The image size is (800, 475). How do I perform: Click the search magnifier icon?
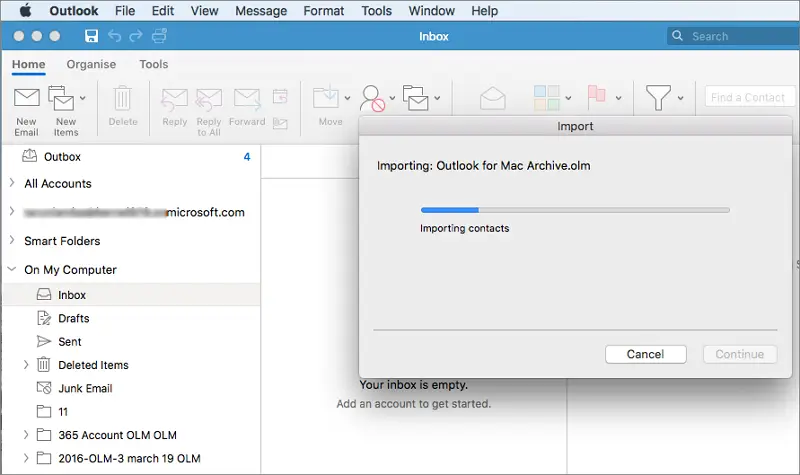point(677,36)
